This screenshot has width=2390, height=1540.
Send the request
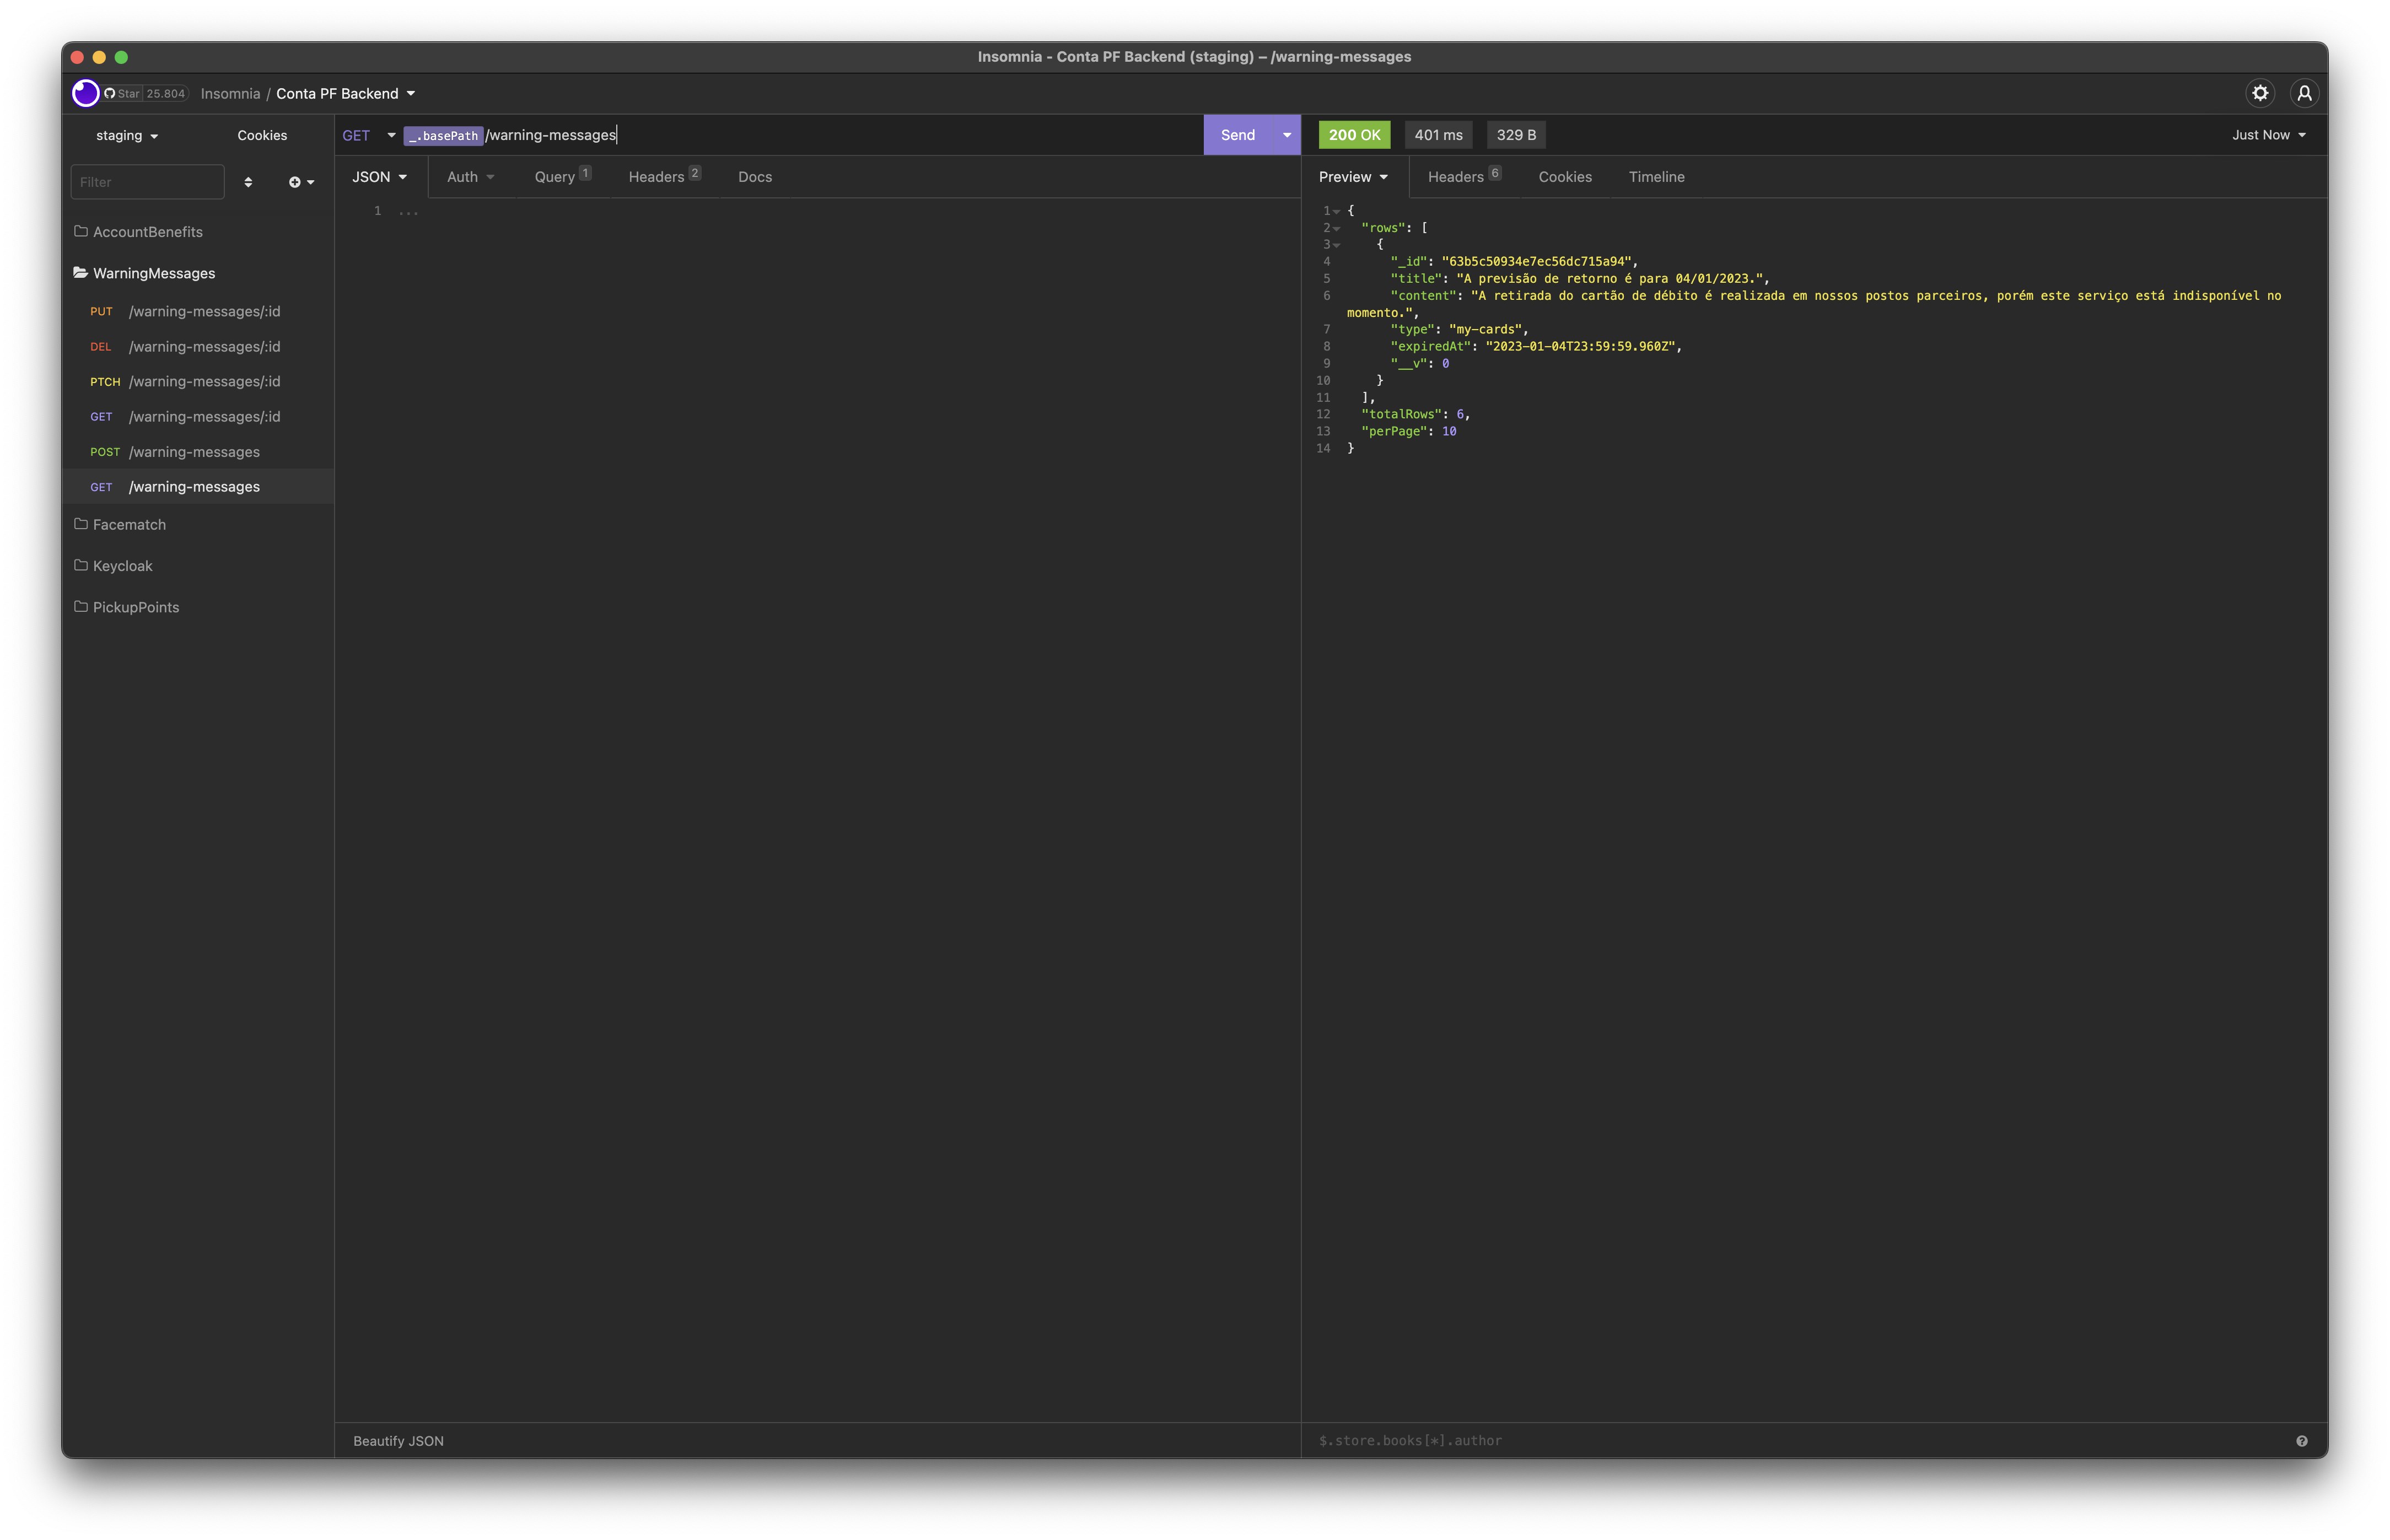click(1238, 135)
